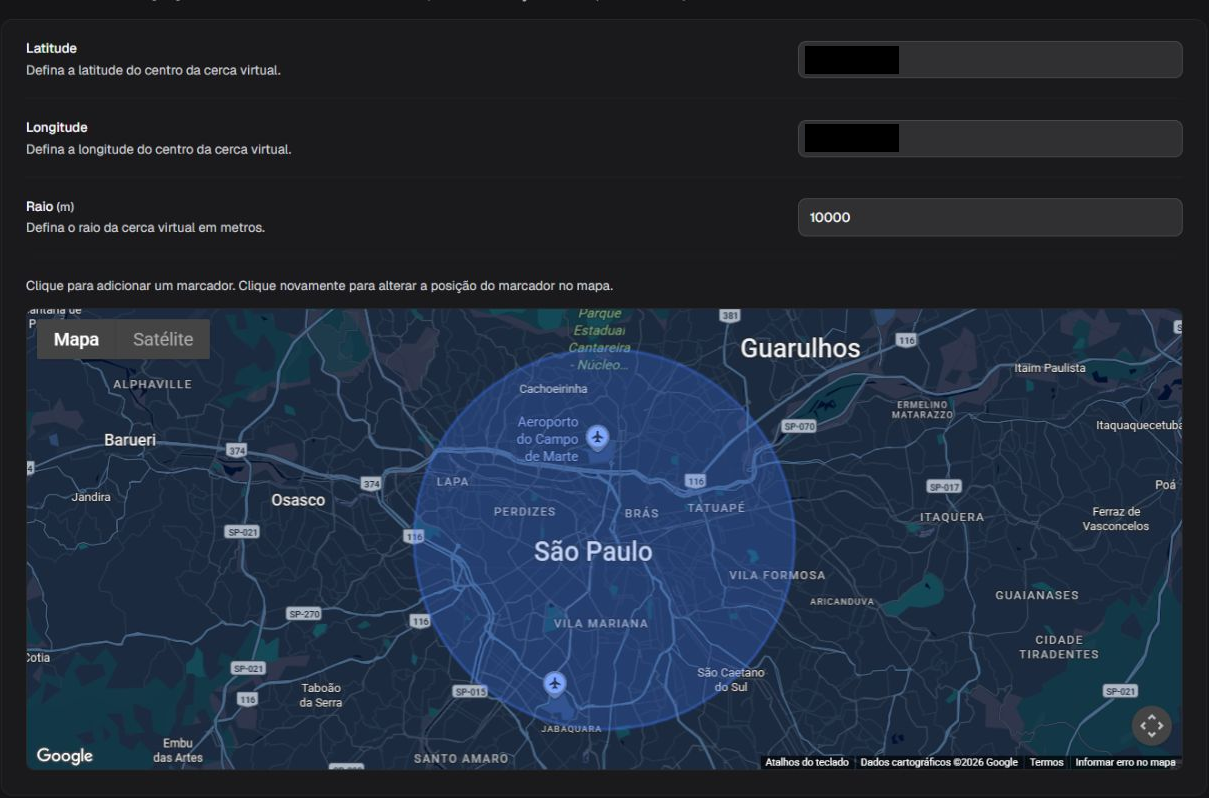Click Dados cartográficos ©2026 Google text
1209x798 pixels.
[939, 762]
